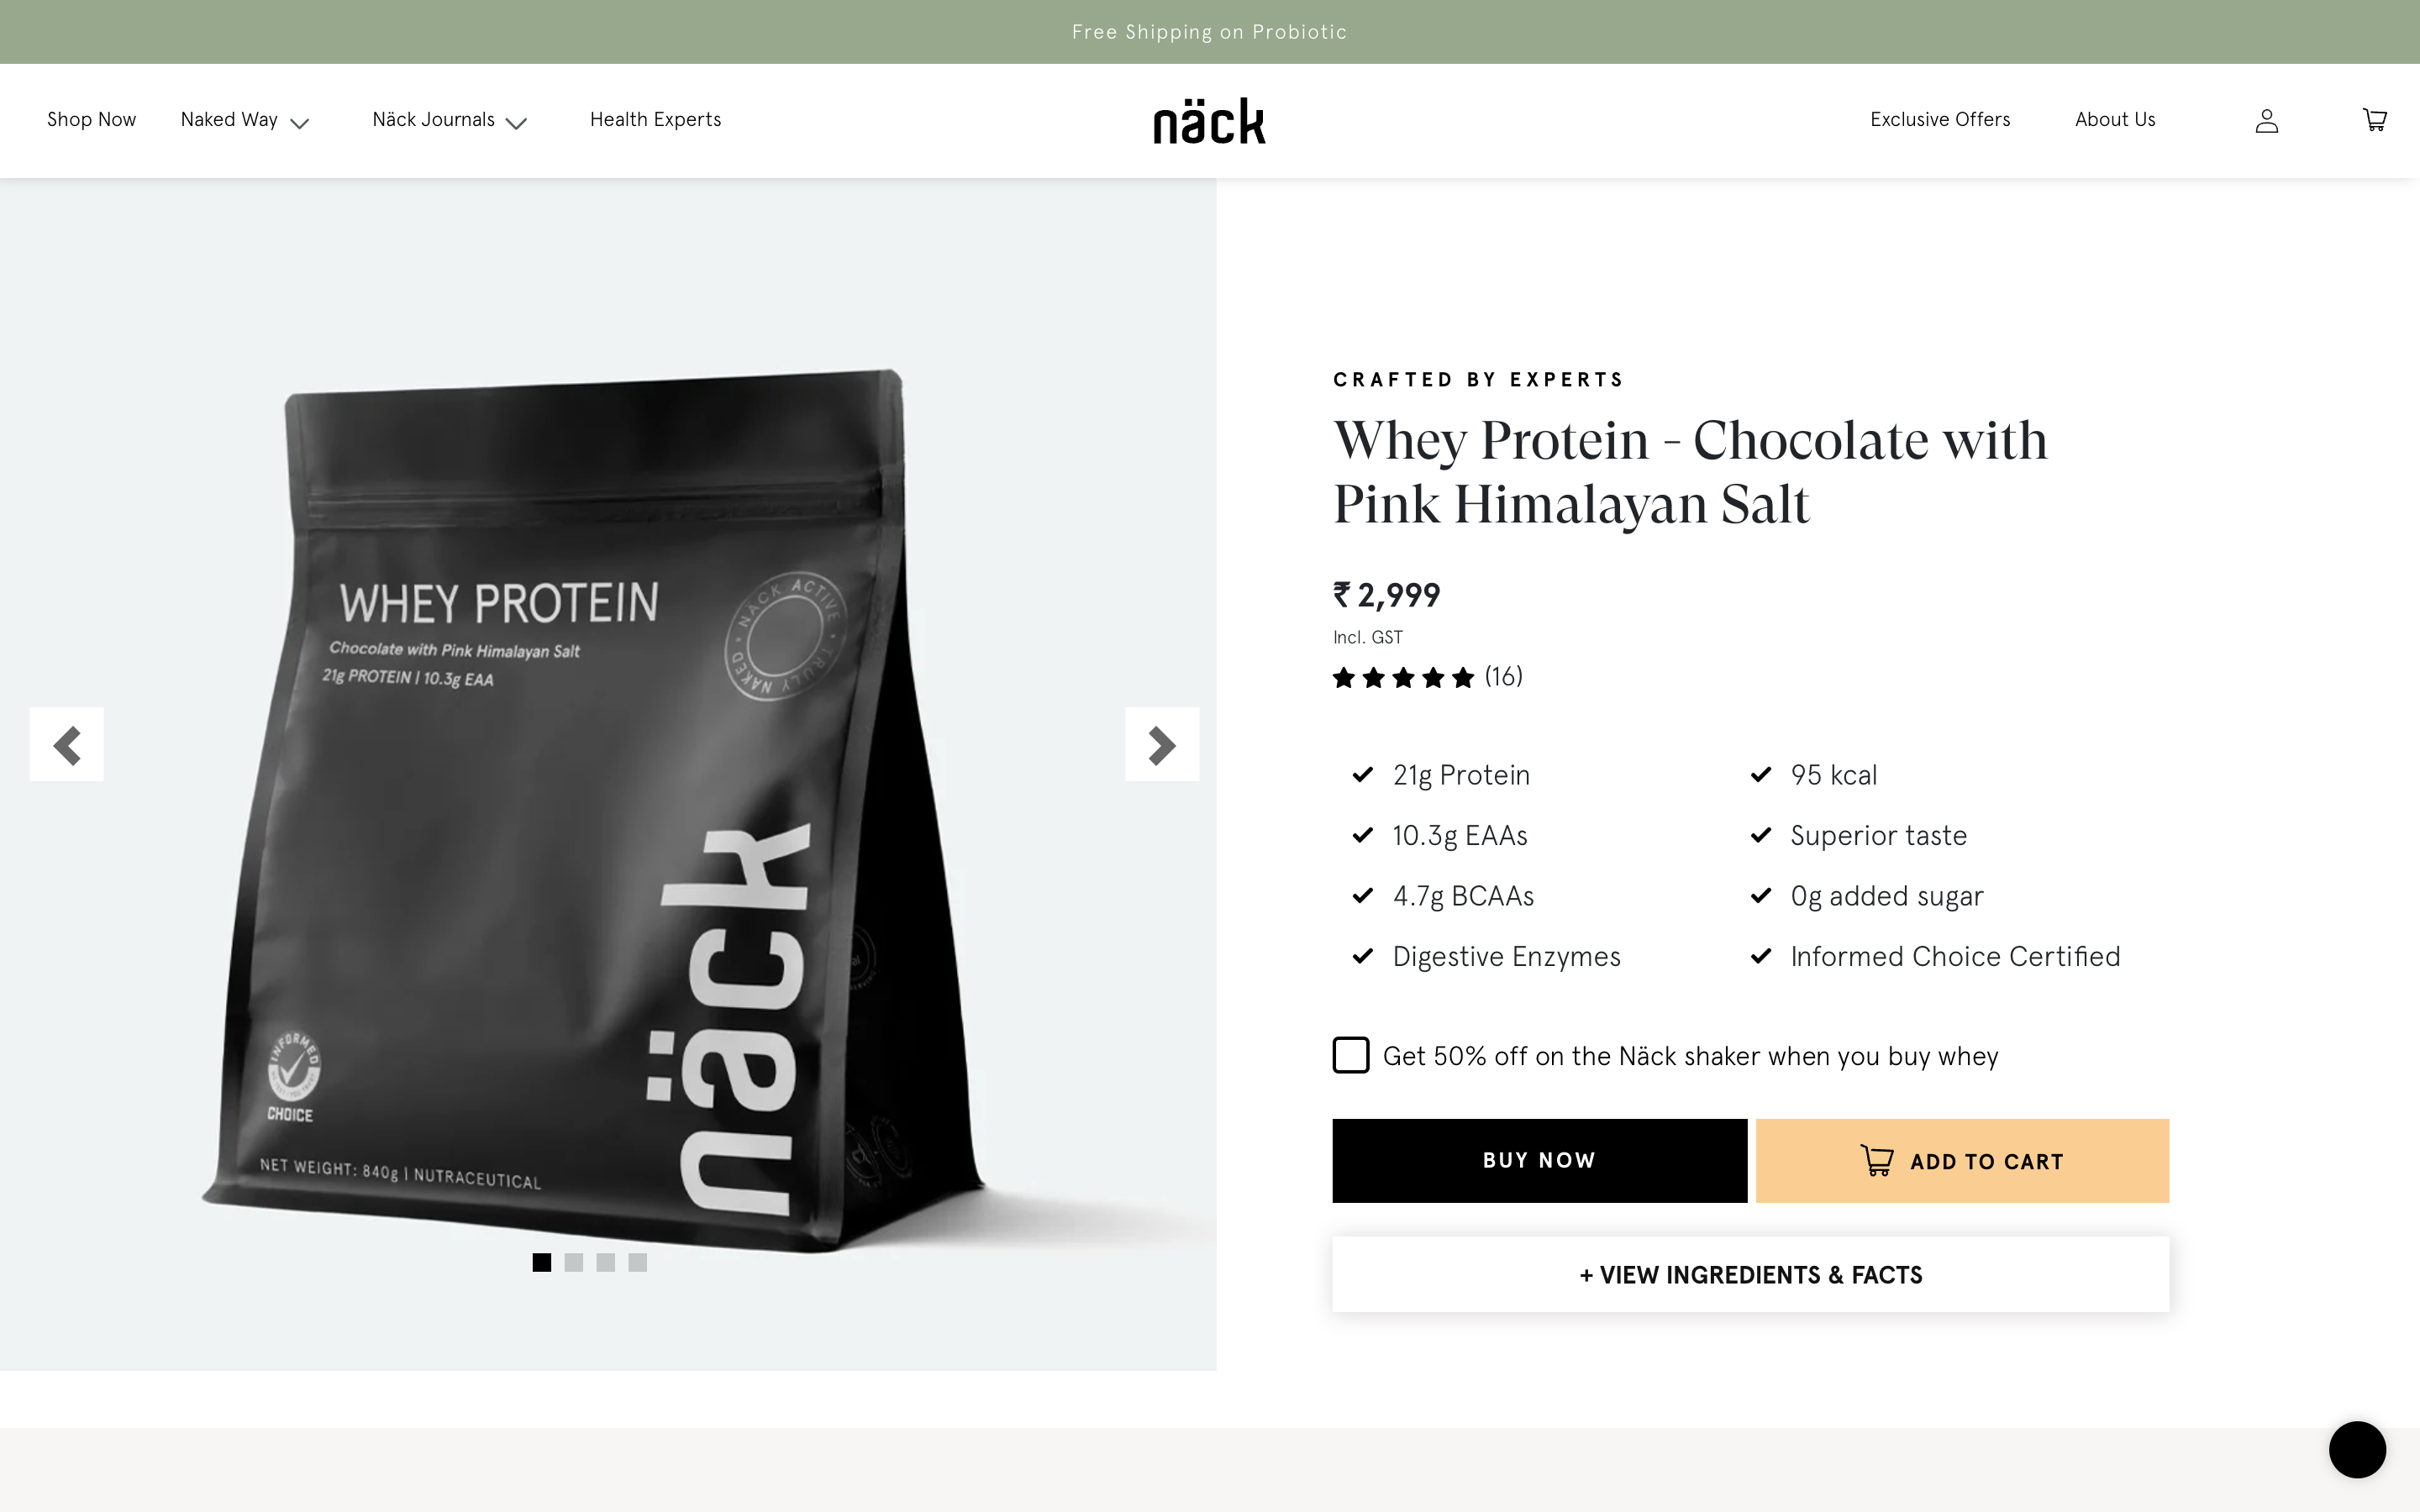Viewport: 2420px width, 1512px height.
Task: Expand View Ingredients & Facts section
Action: (x=1750, y=1274)
